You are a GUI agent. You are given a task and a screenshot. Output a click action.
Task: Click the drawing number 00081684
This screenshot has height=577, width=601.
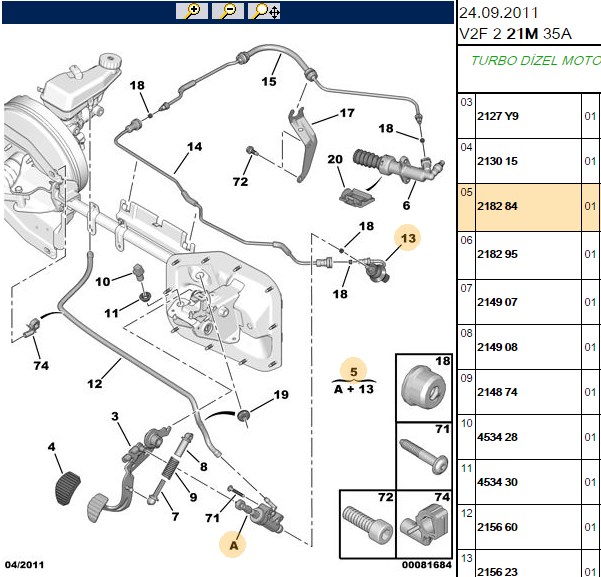[x=427, y=565]
